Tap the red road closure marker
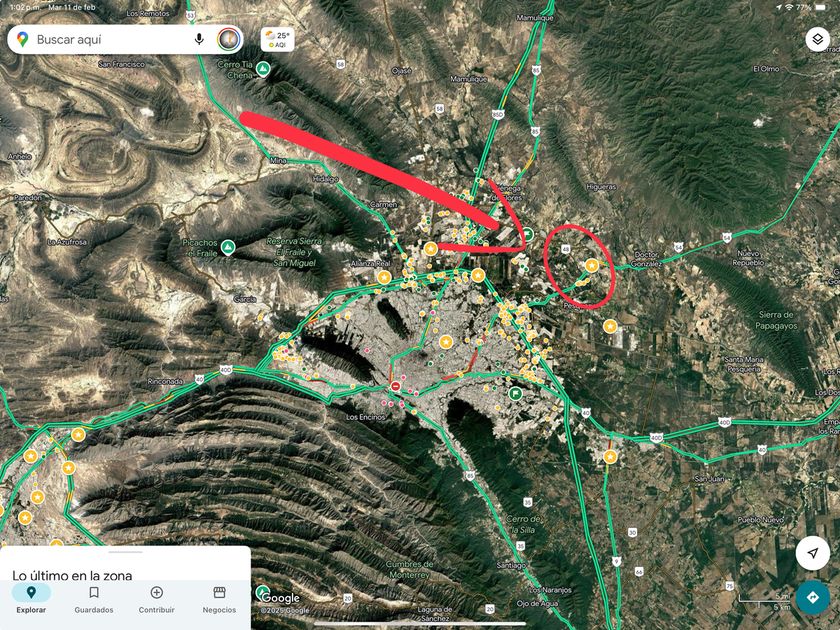The image size is (840, 630). 395,386
